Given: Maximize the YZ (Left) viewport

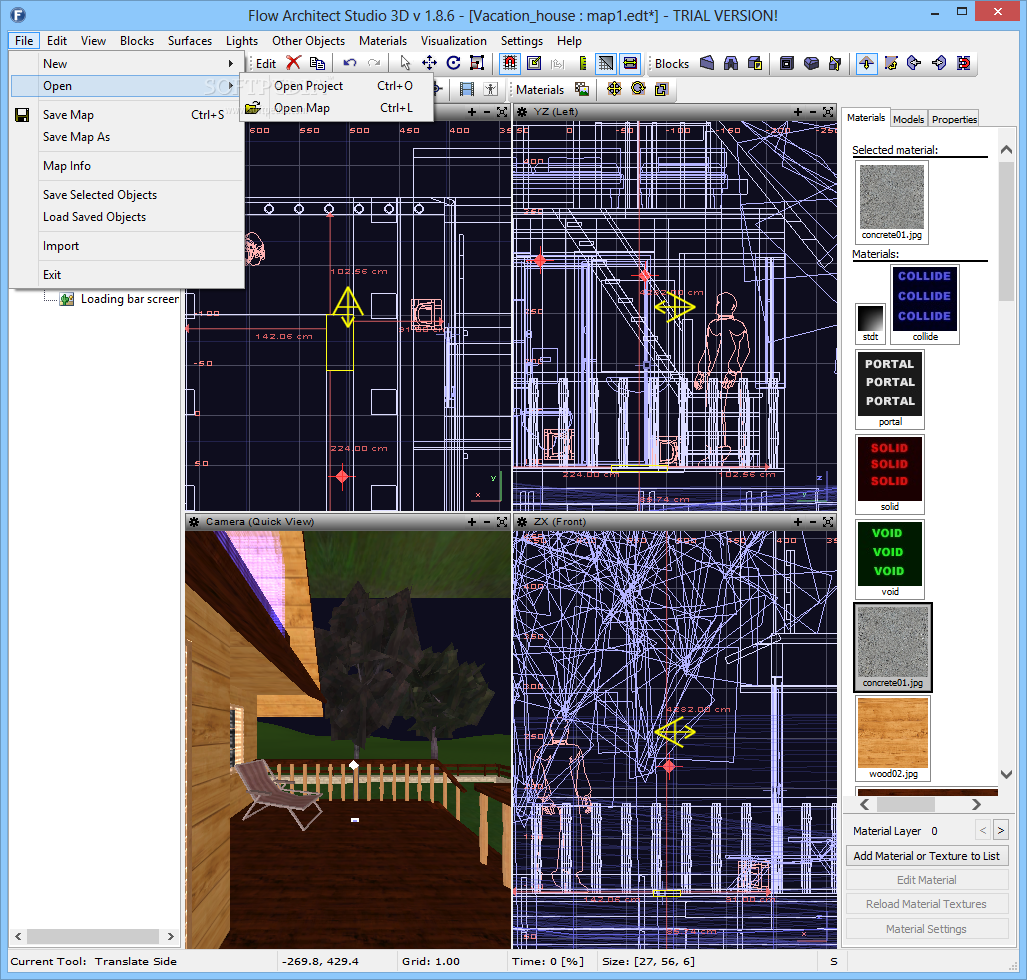Looking at the screenshot, I should click(x=828, y=112).
